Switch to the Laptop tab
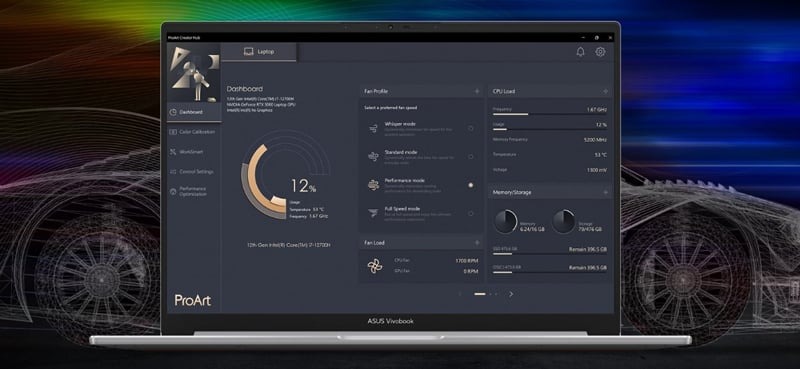 click(259, 52)
